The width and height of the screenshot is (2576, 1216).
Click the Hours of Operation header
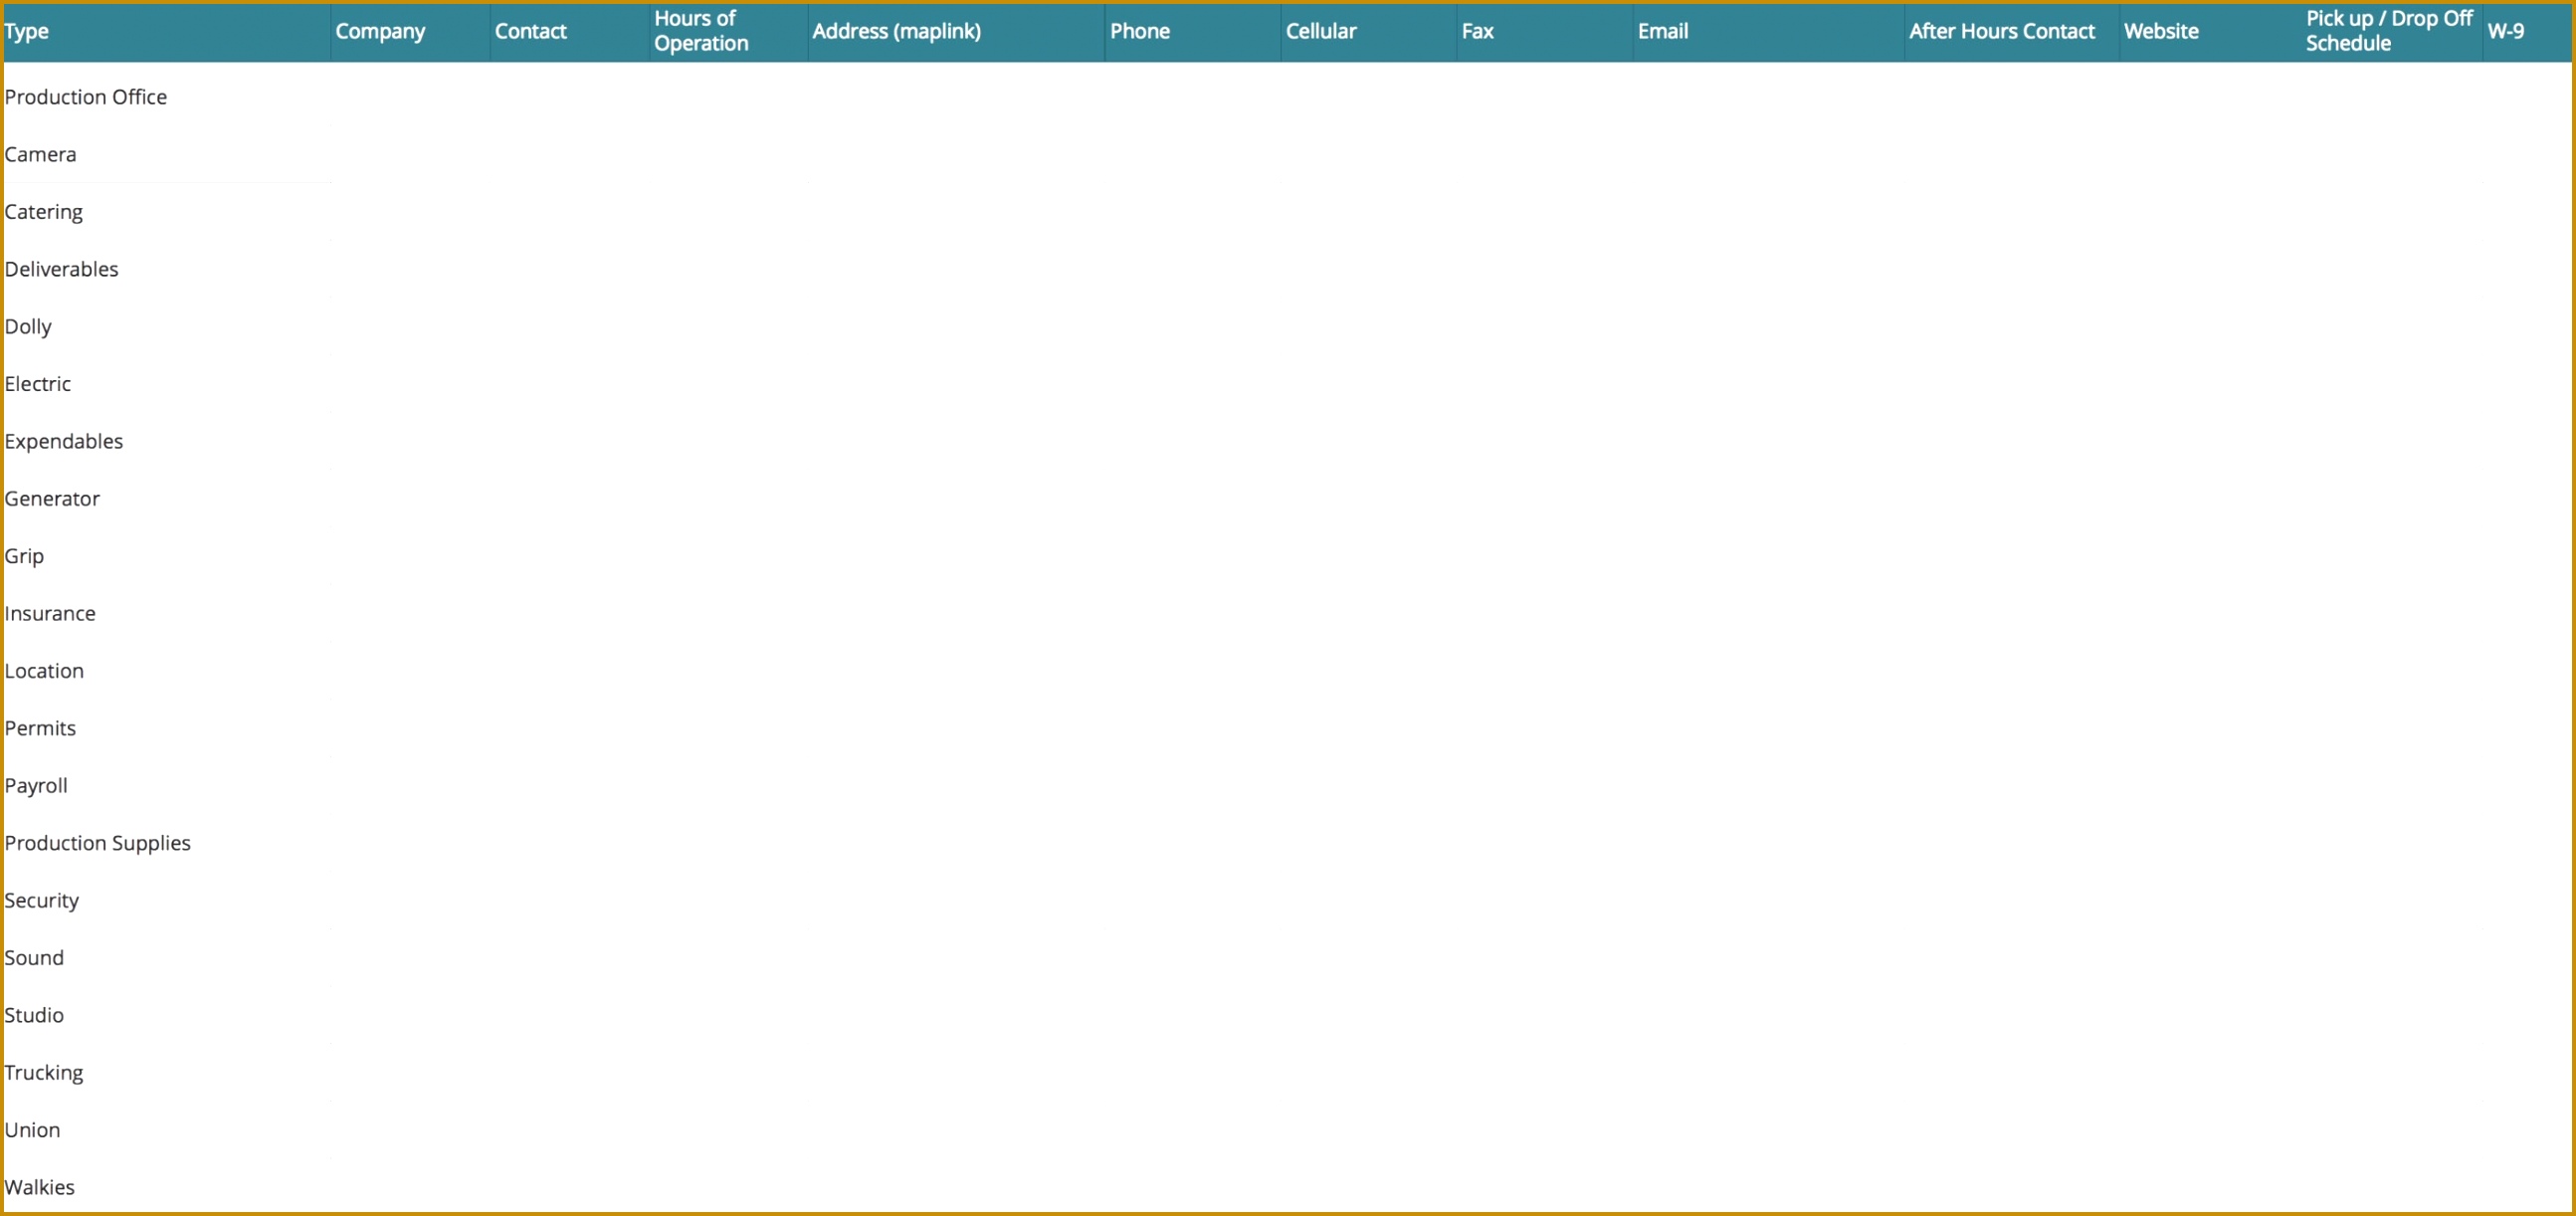(700, 31)
